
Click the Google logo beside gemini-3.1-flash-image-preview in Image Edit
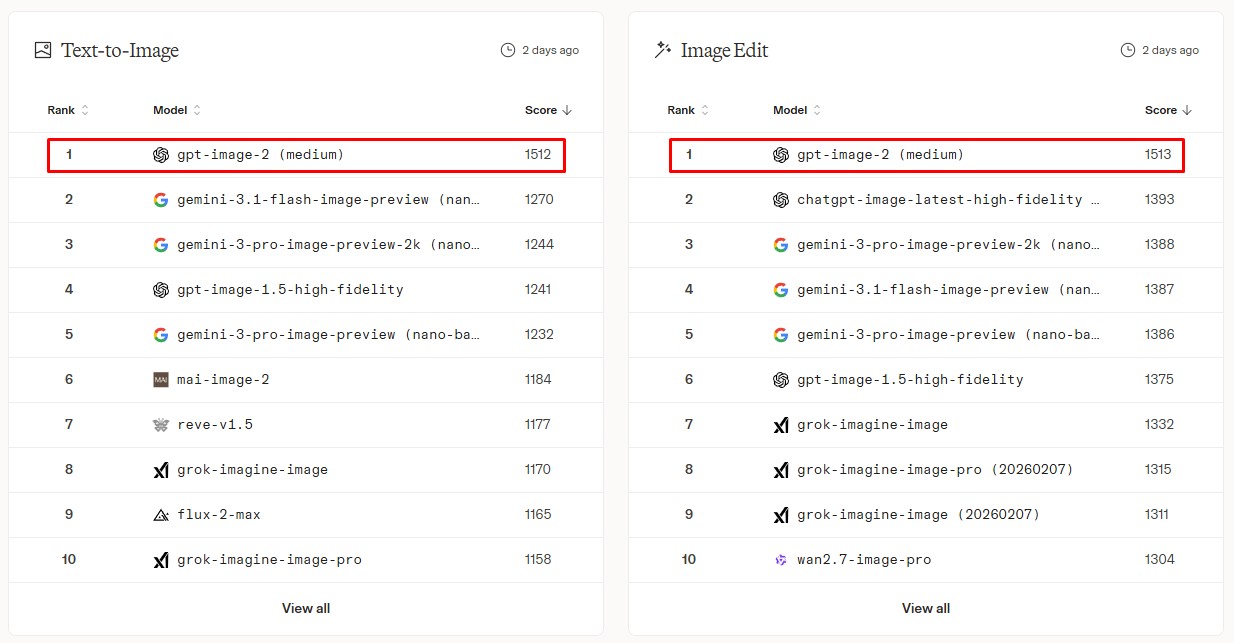click(781, 290)
